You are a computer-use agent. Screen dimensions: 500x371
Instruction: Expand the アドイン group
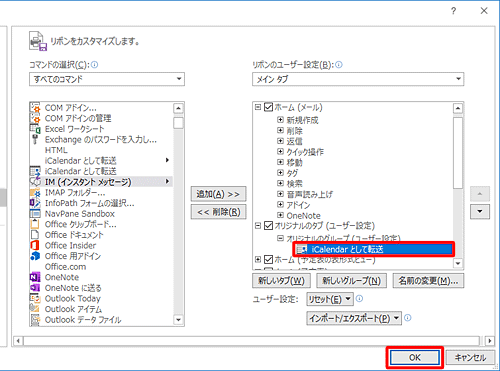pos(280,204)
